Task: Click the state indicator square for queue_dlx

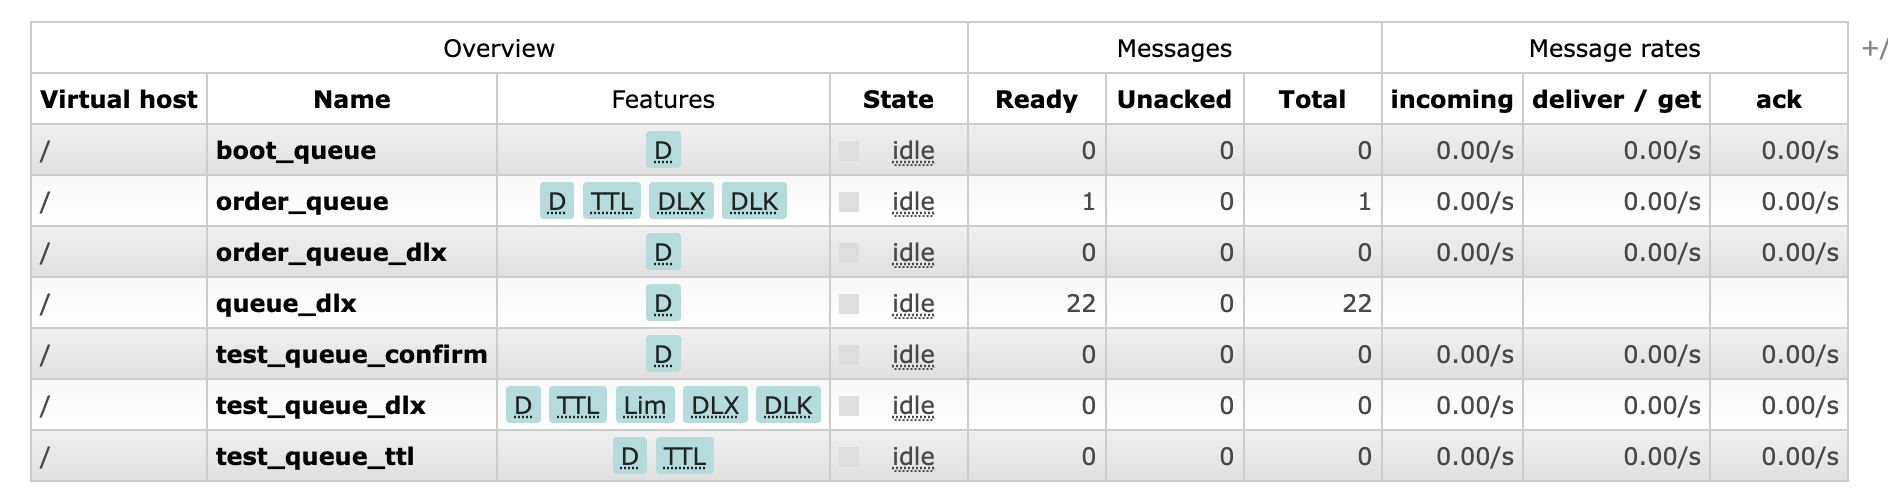Action: [x=849, y=304]
